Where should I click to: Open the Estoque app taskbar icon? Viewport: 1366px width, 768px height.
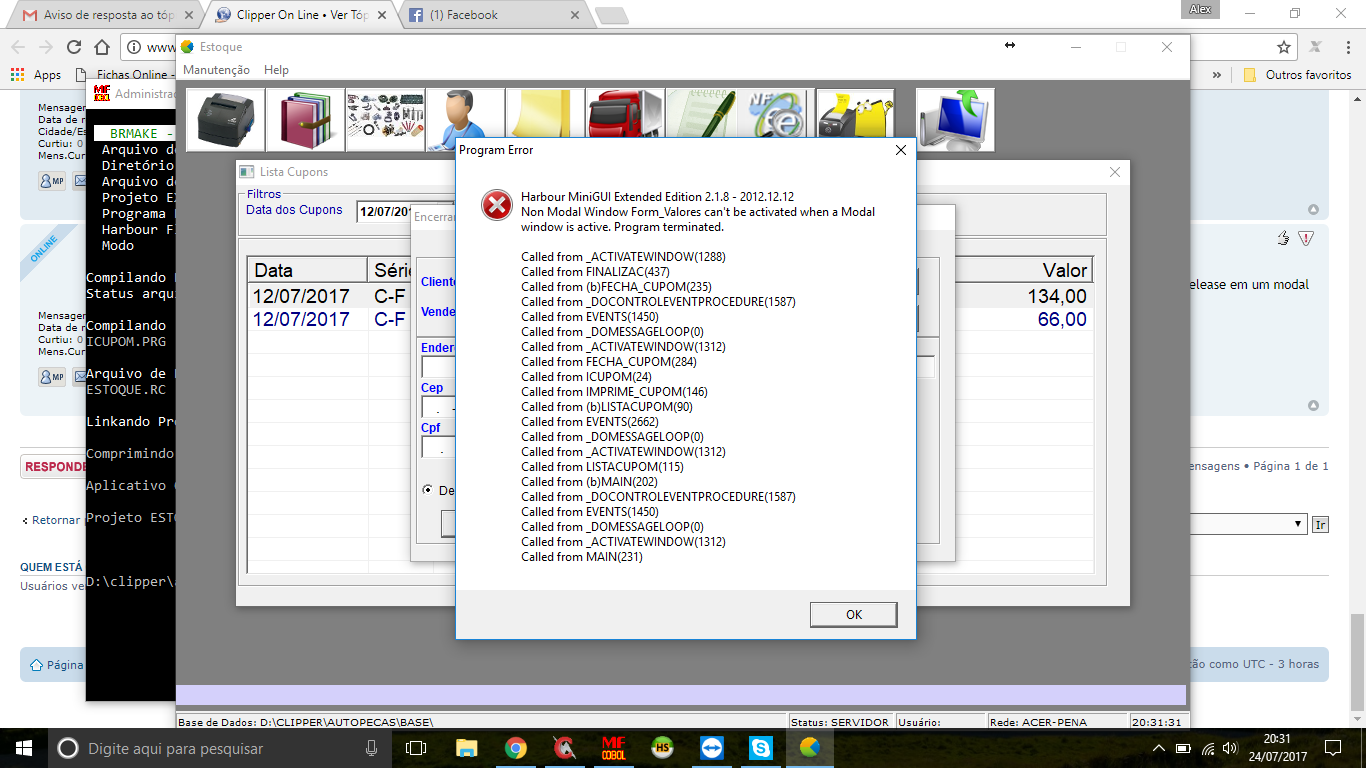pos(809,748)
